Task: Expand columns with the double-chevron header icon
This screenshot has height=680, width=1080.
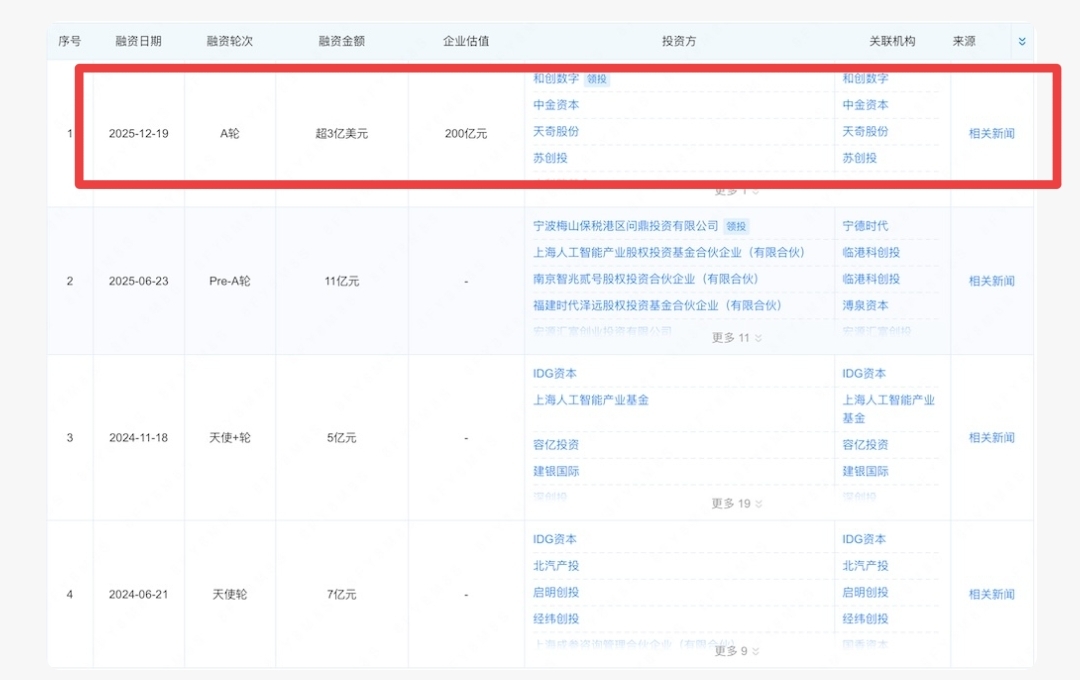Action: (1021, 41)
